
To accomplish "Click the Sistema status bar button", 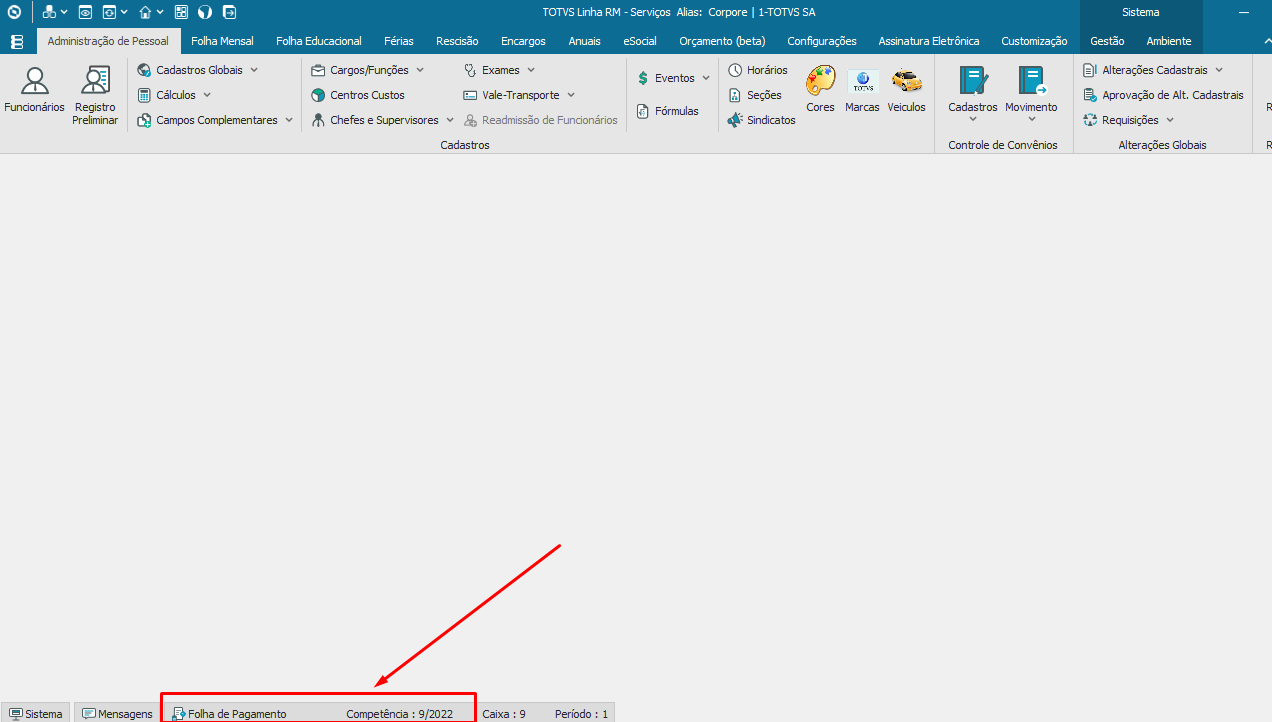I will tap(36, 714).
